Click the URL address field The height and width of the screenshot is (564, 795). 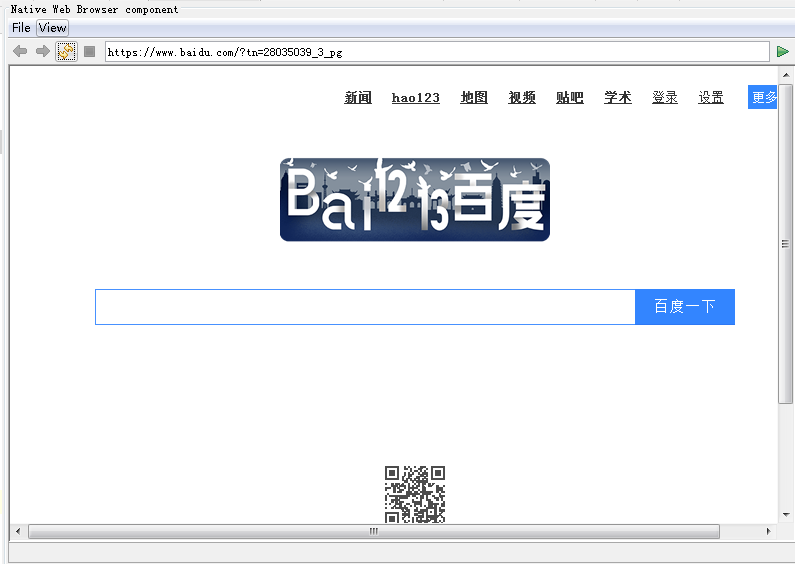click(x=437, y=52)
